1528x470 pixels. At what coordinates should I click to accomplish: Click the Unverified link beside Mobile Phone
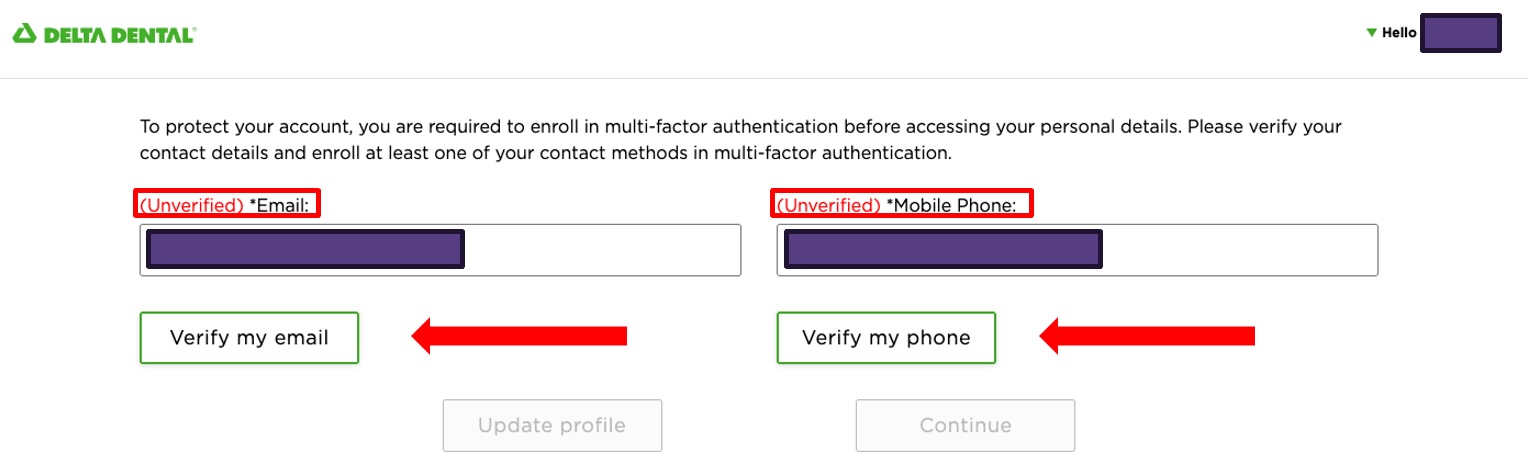click(x=828, y=205)
